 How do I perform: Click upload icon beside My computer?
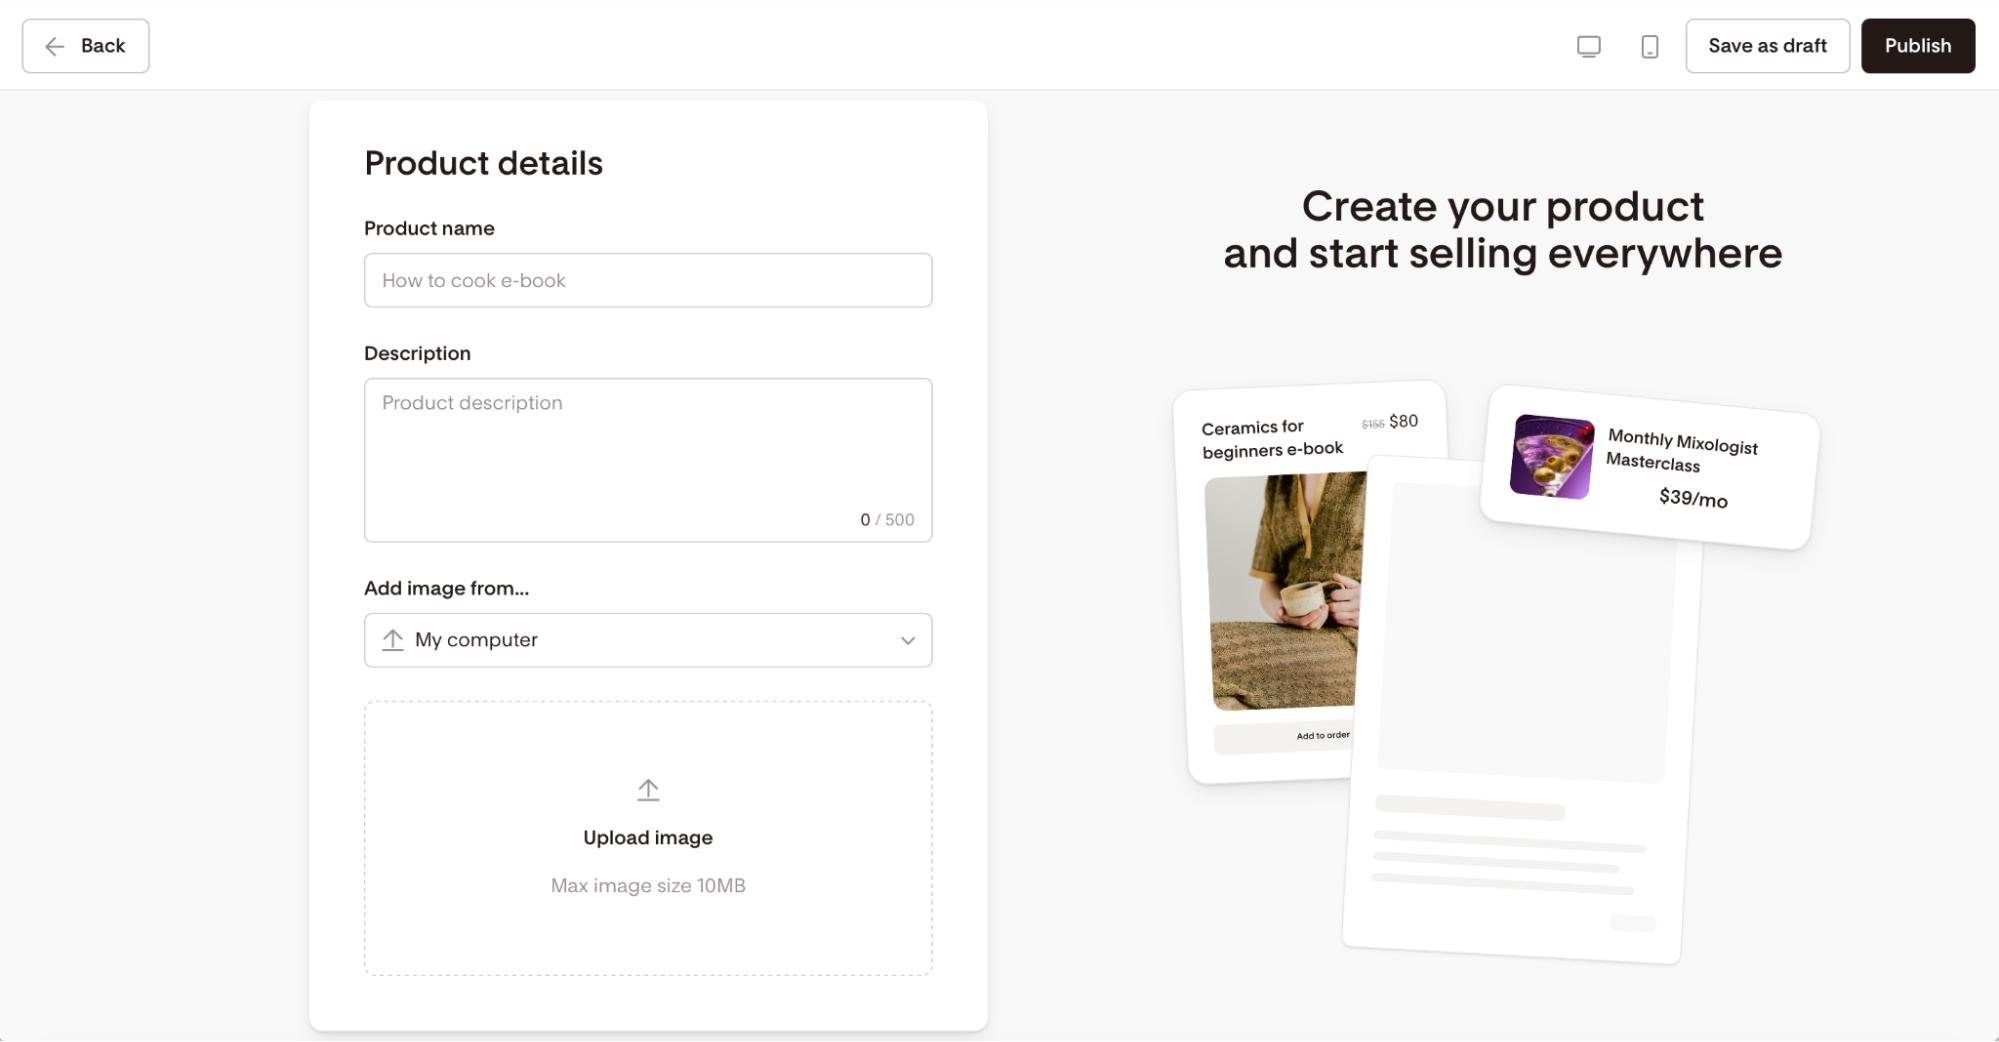393,640
